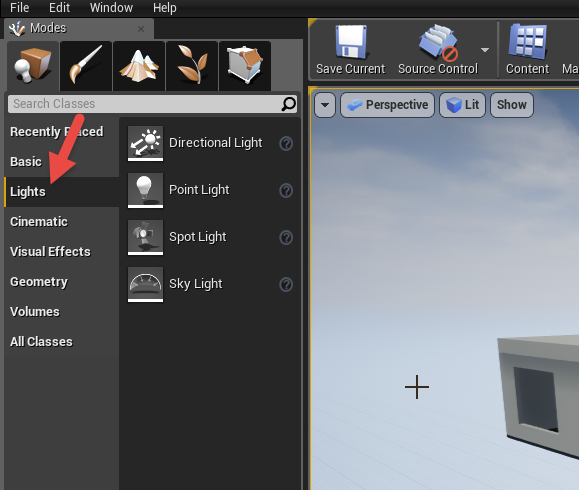The height and width of the screenshot is (490, 579).
Task: Select the Point Light thumbnail
Action: [x=145, y=190]
